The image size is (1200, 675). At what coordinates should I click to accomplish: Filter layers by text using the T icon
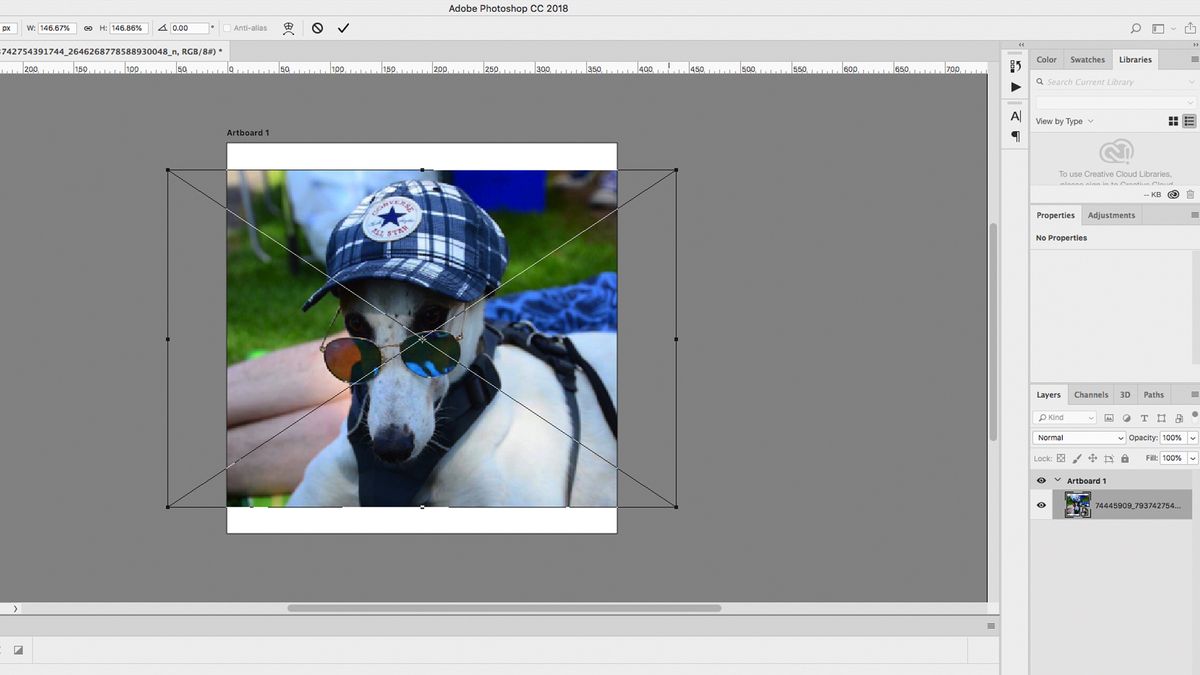[1145, 418]
